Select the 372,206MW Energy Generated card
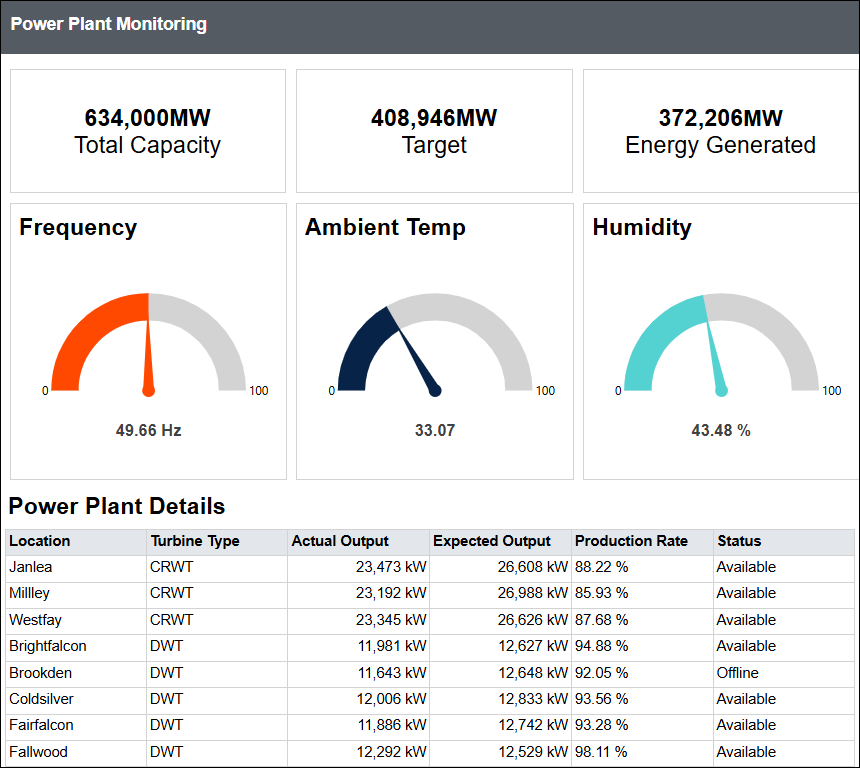The image size is (860, 768). [721, 131]
